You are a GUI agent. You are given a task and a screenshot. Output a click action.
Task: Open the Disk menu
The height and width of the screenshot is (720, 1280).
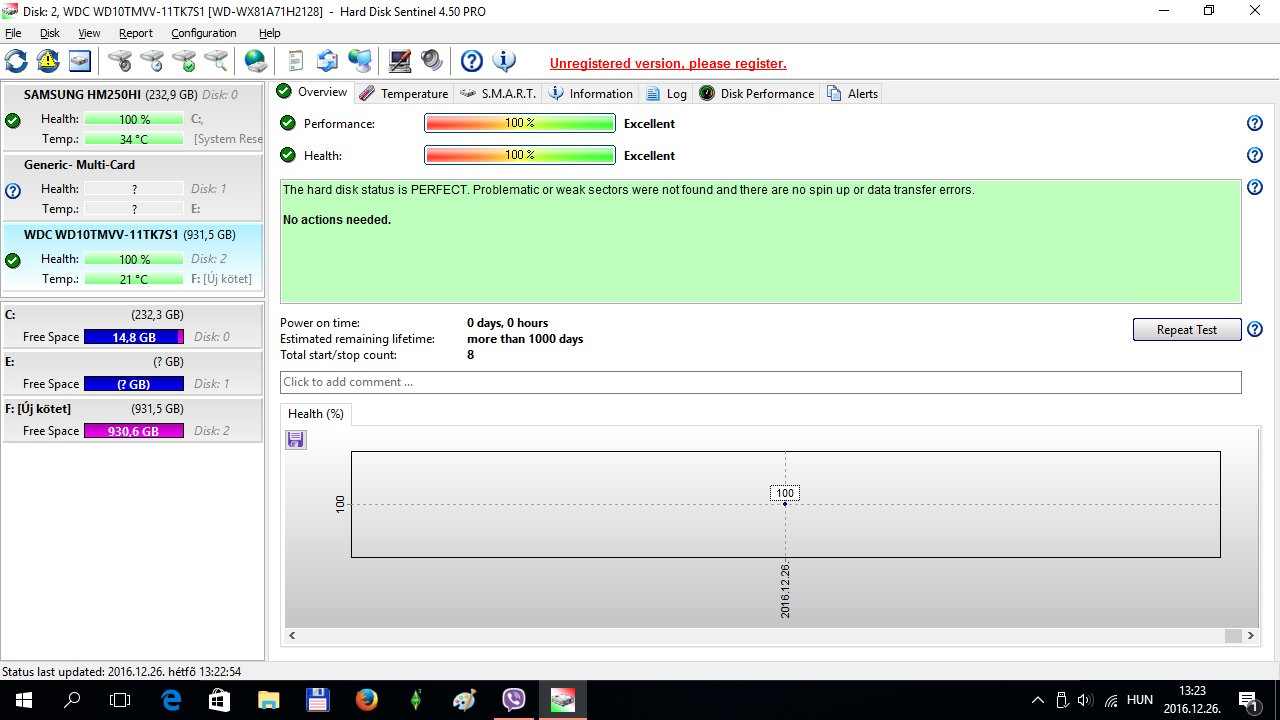pyautogui.click(x=50, y=33)
